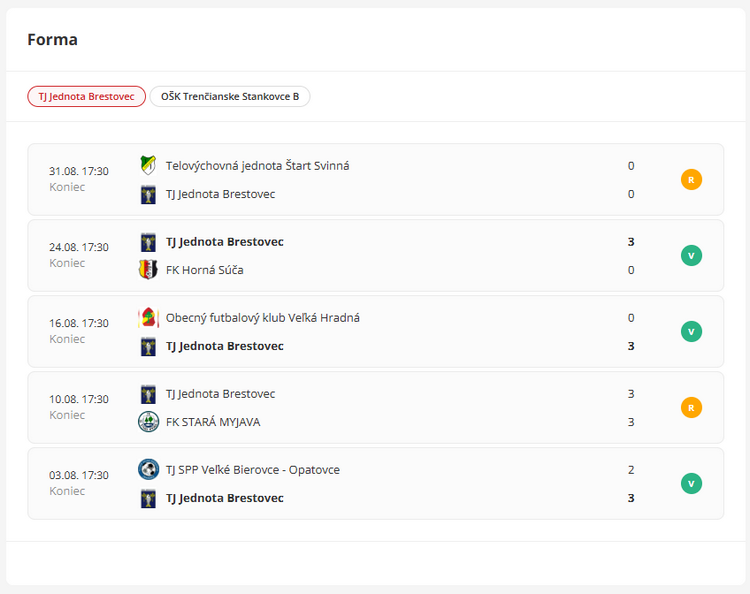This screenshot has height=594, width=750.
Task: Click orange R badge for 31.08. match
Action: (691, 180)
